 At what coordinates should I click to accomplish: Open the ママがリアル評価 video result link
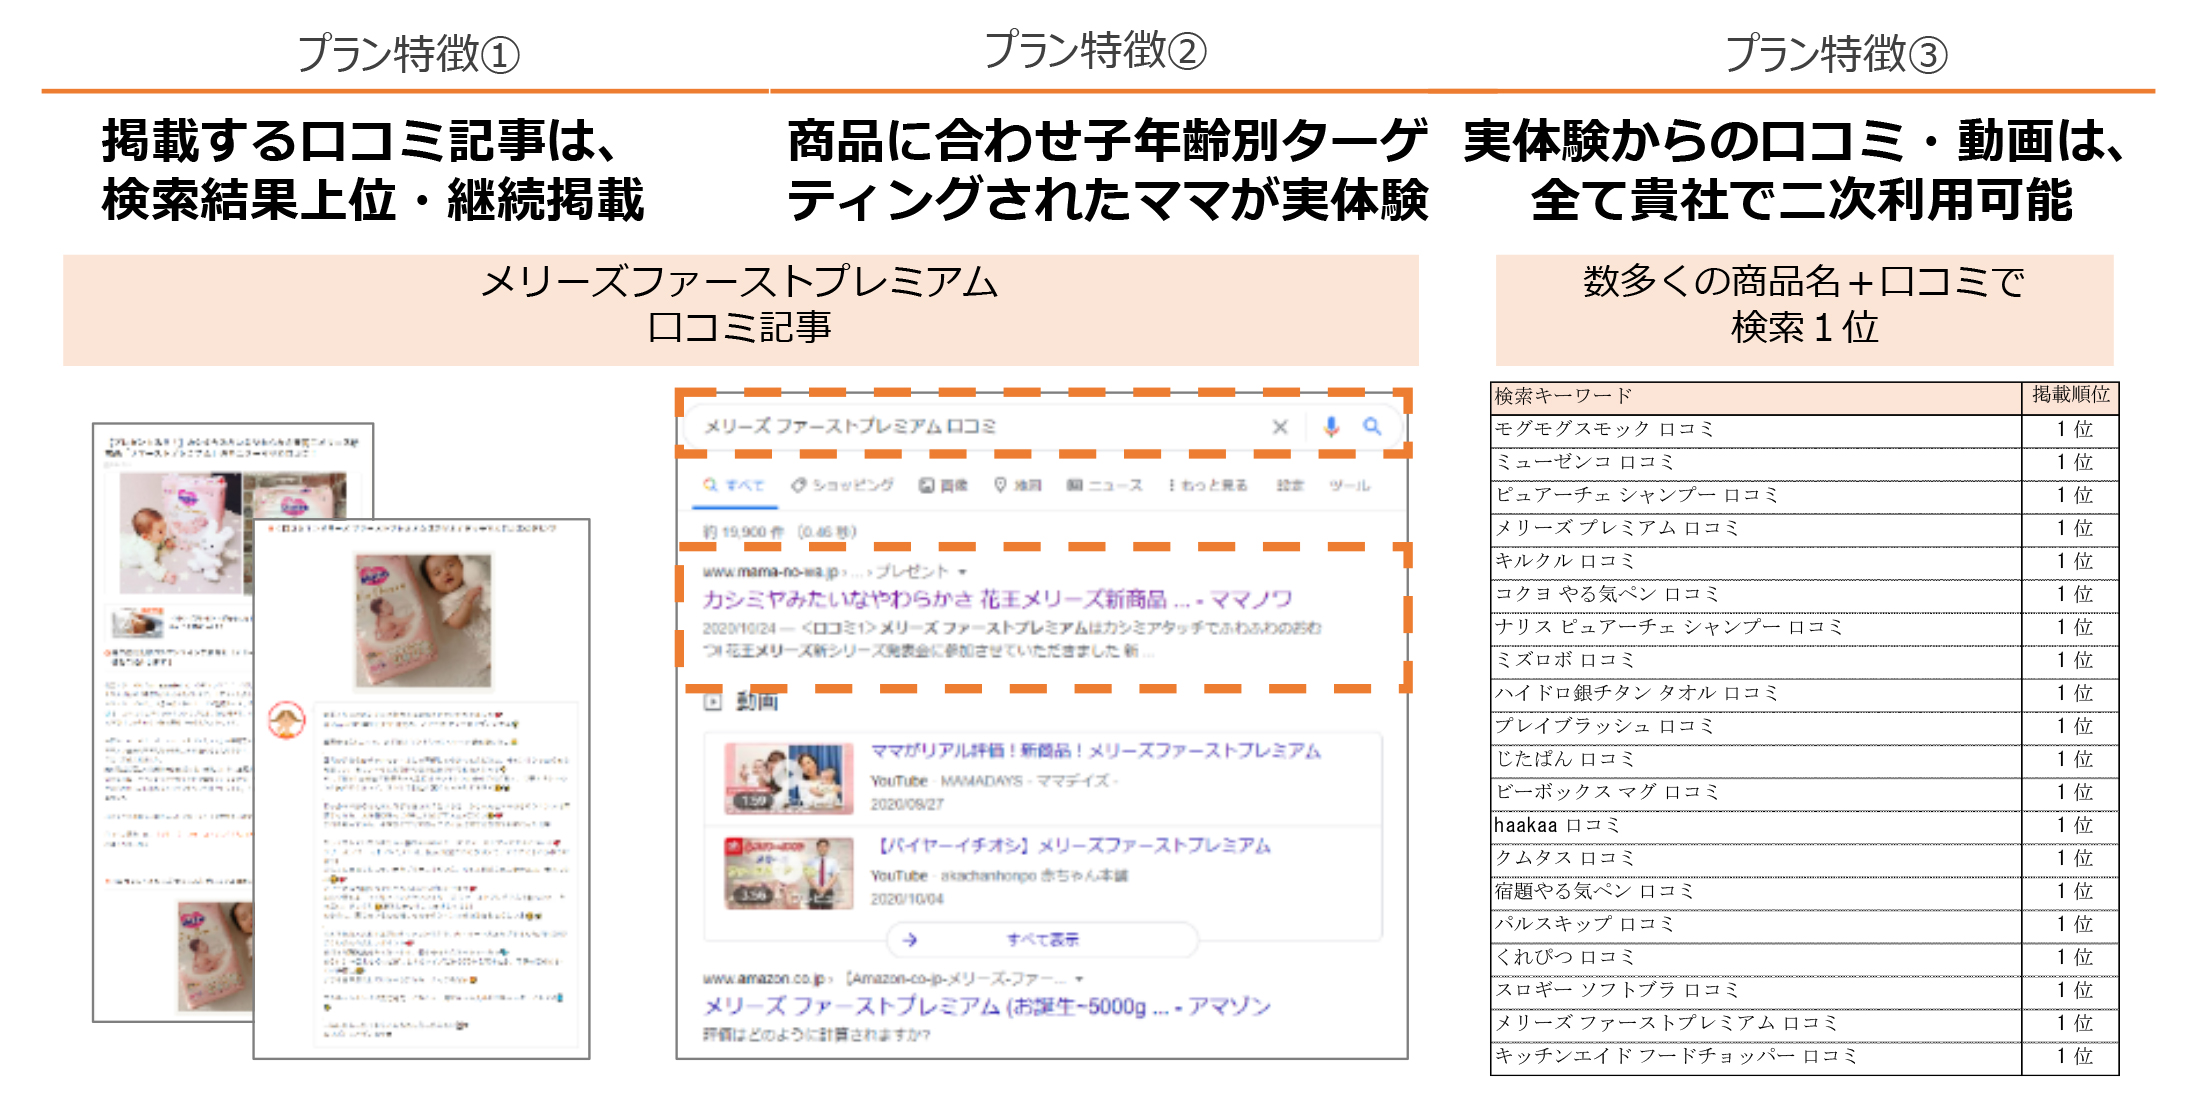[x=1095, y=750]
